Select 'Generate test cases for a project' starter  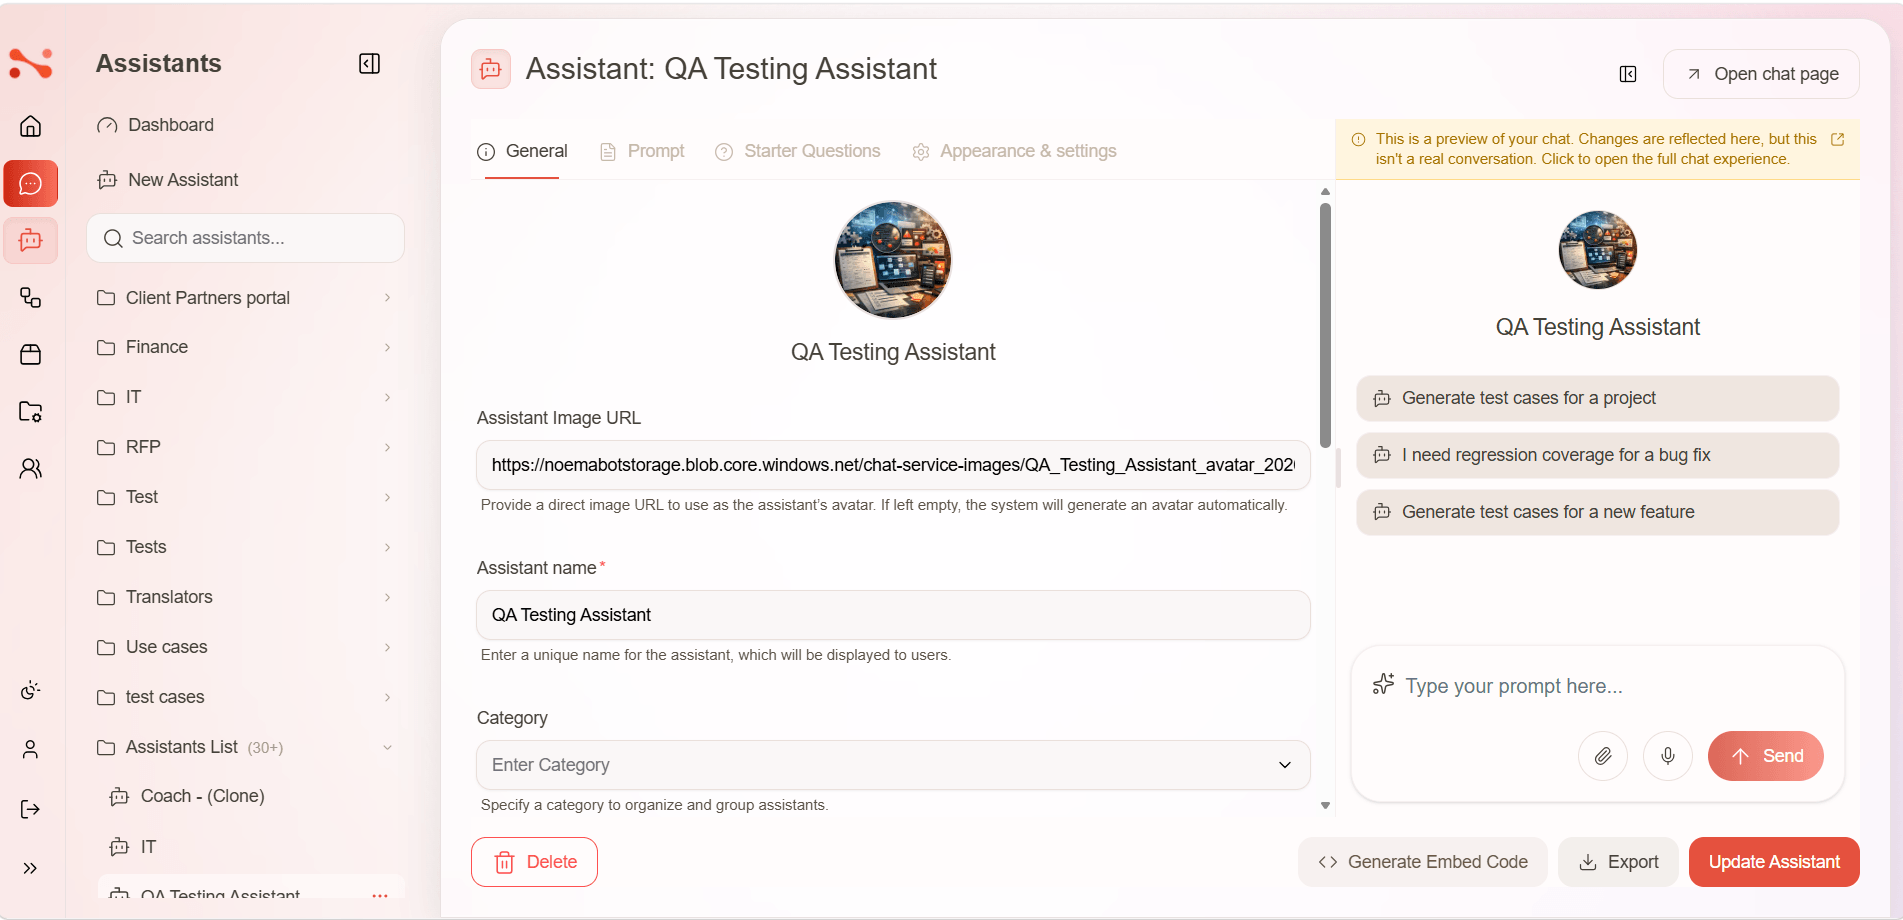1597,398
